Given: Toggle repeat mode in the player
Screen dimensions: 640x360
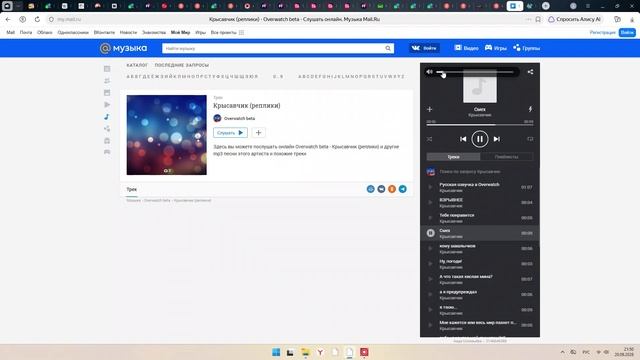Looking at the screenshot, I should click(x=530, y=139).
